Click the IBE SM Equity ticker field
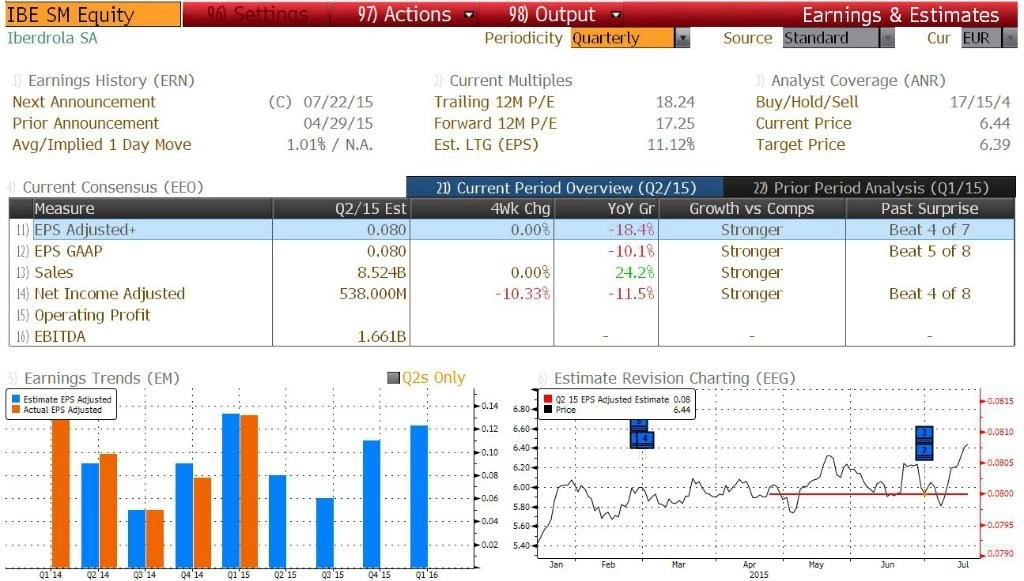The image size is (1024, 581). 91,14
